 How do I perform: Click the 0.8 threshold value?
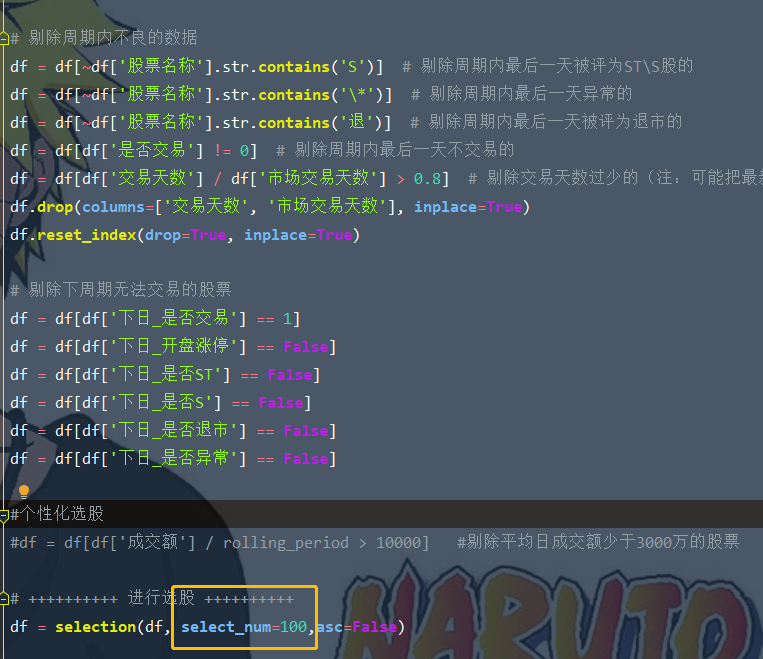click(x=427, y=179)
